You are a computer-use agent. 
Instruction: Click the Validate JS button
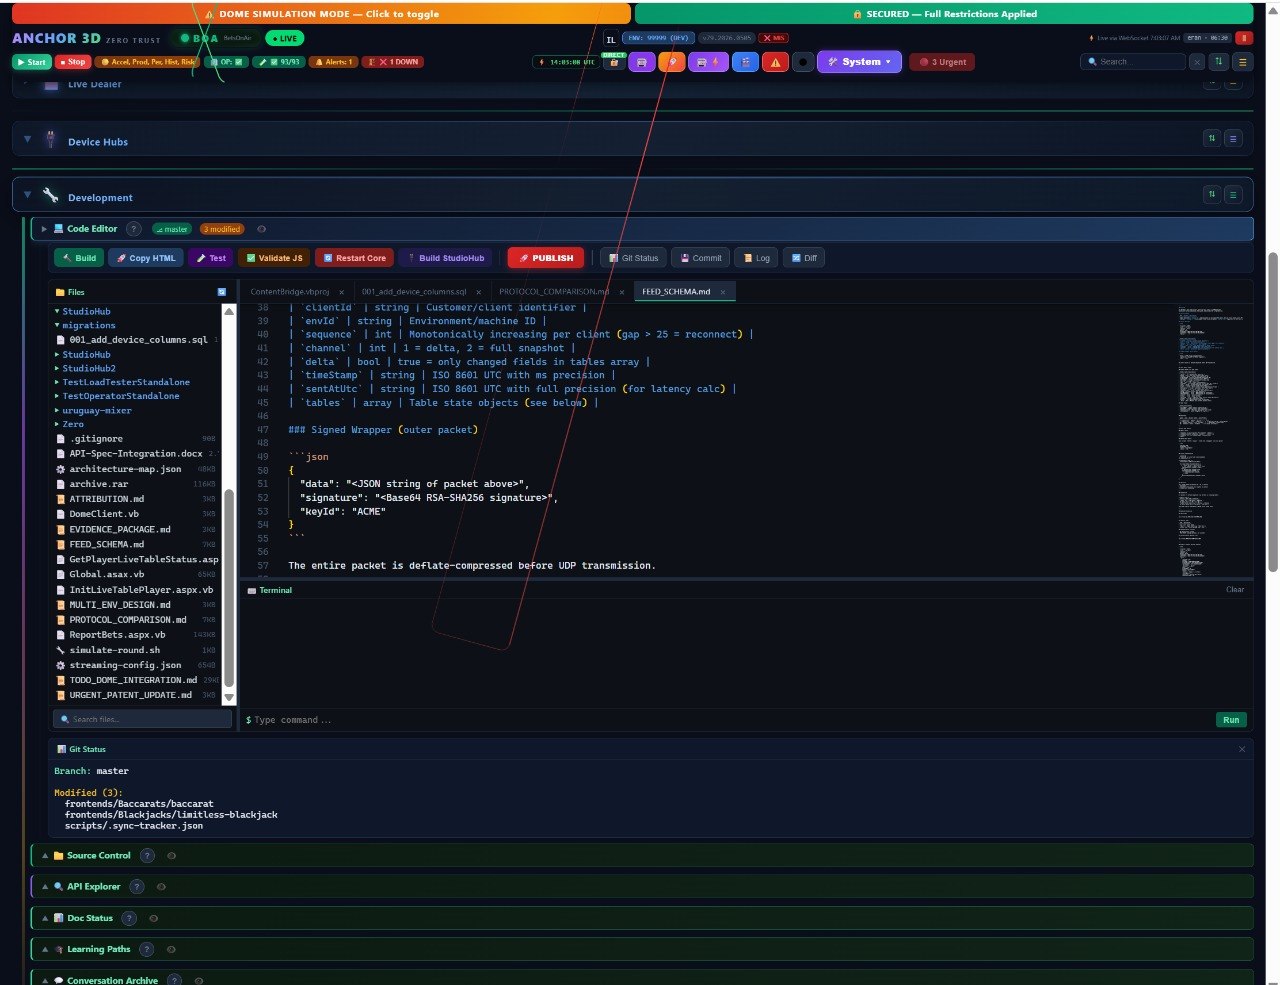274,258
